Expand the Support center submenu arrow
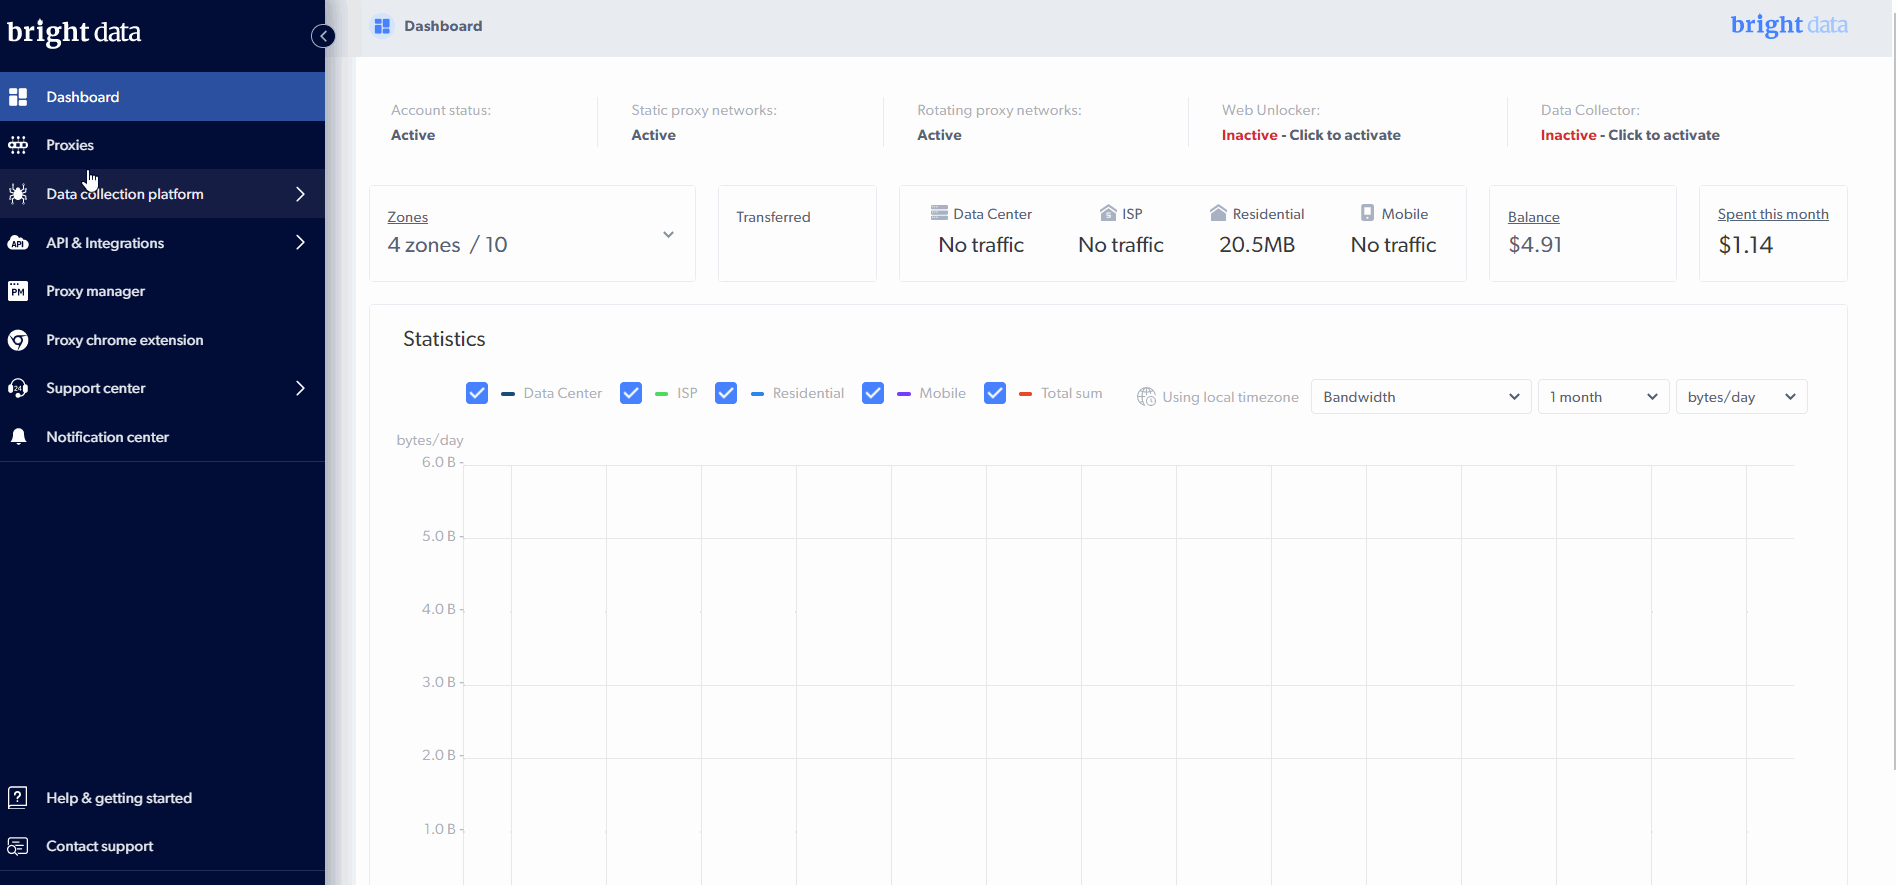 (300, 388)
